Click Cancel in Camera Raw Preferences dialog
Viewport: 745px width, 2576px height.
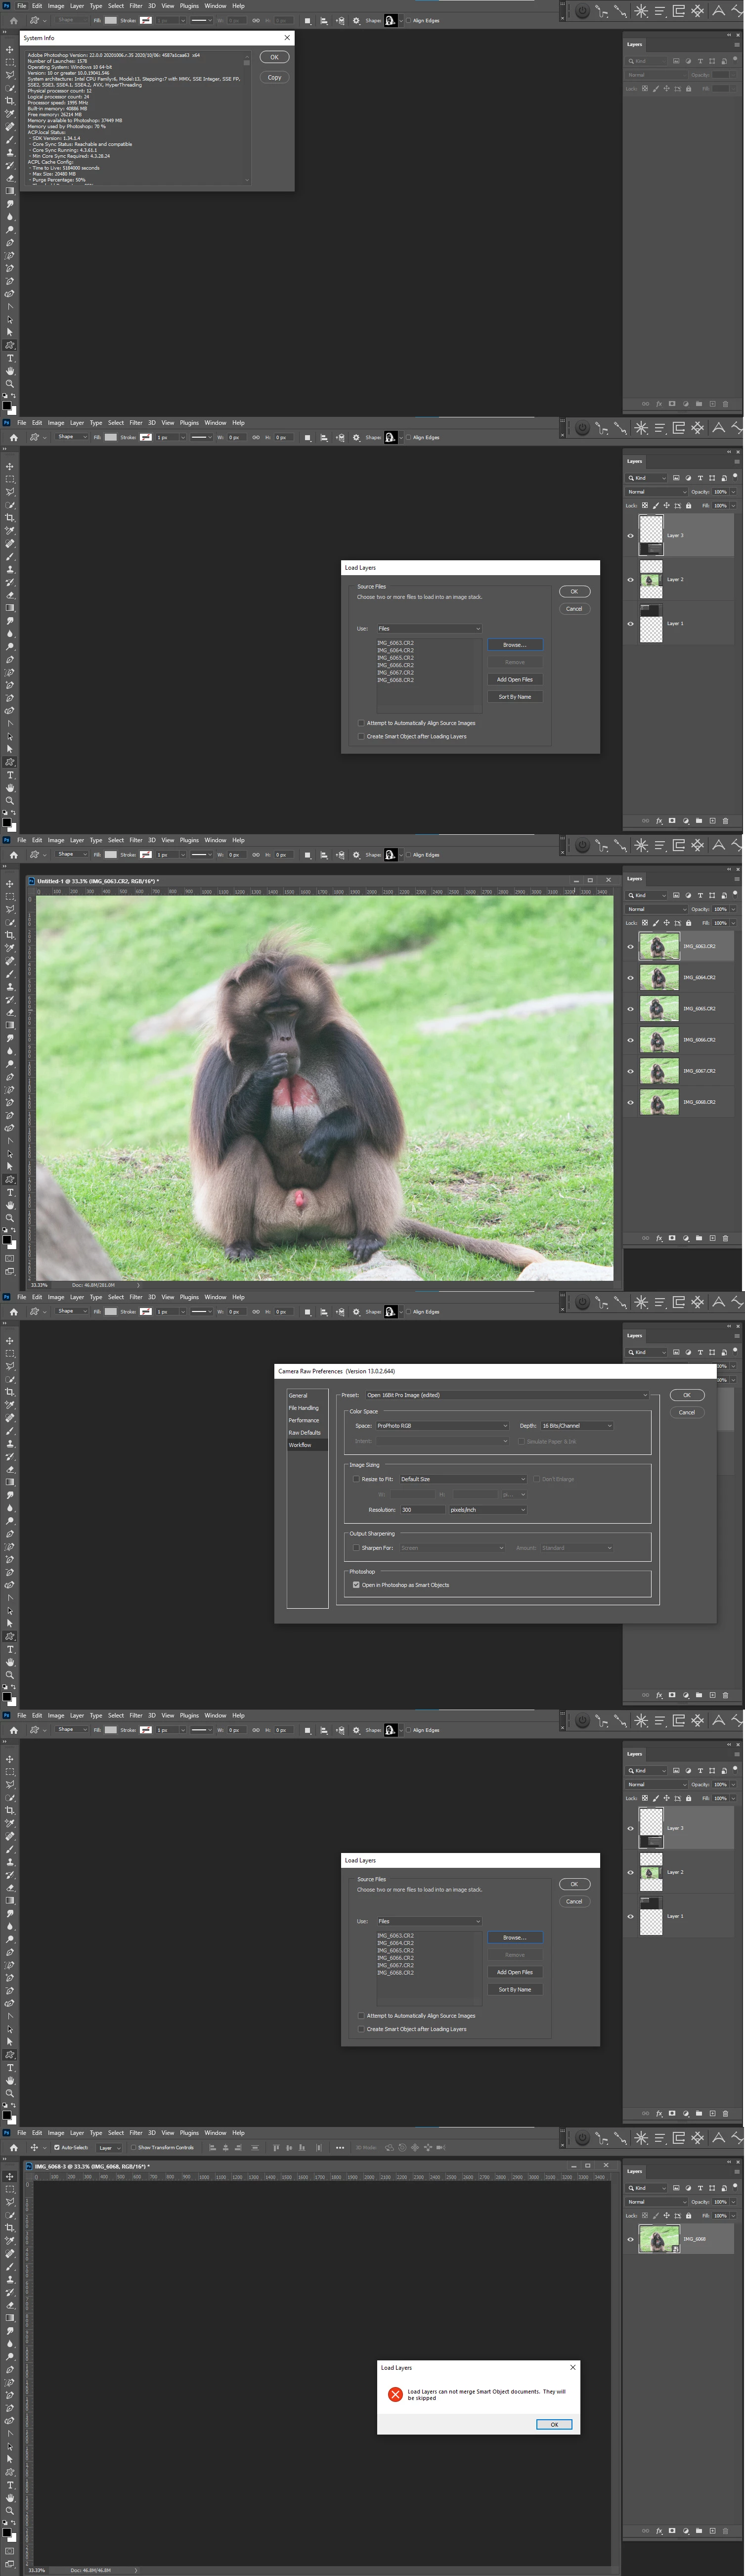coord(687,1412)
